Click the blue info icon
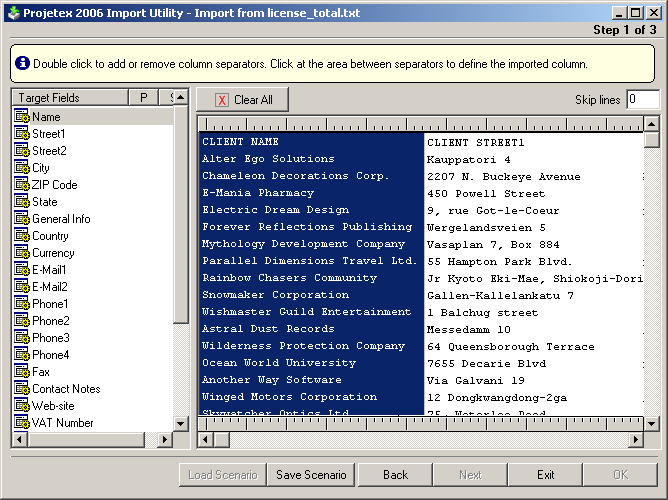668x500 pixels. (x=22, y=63)
